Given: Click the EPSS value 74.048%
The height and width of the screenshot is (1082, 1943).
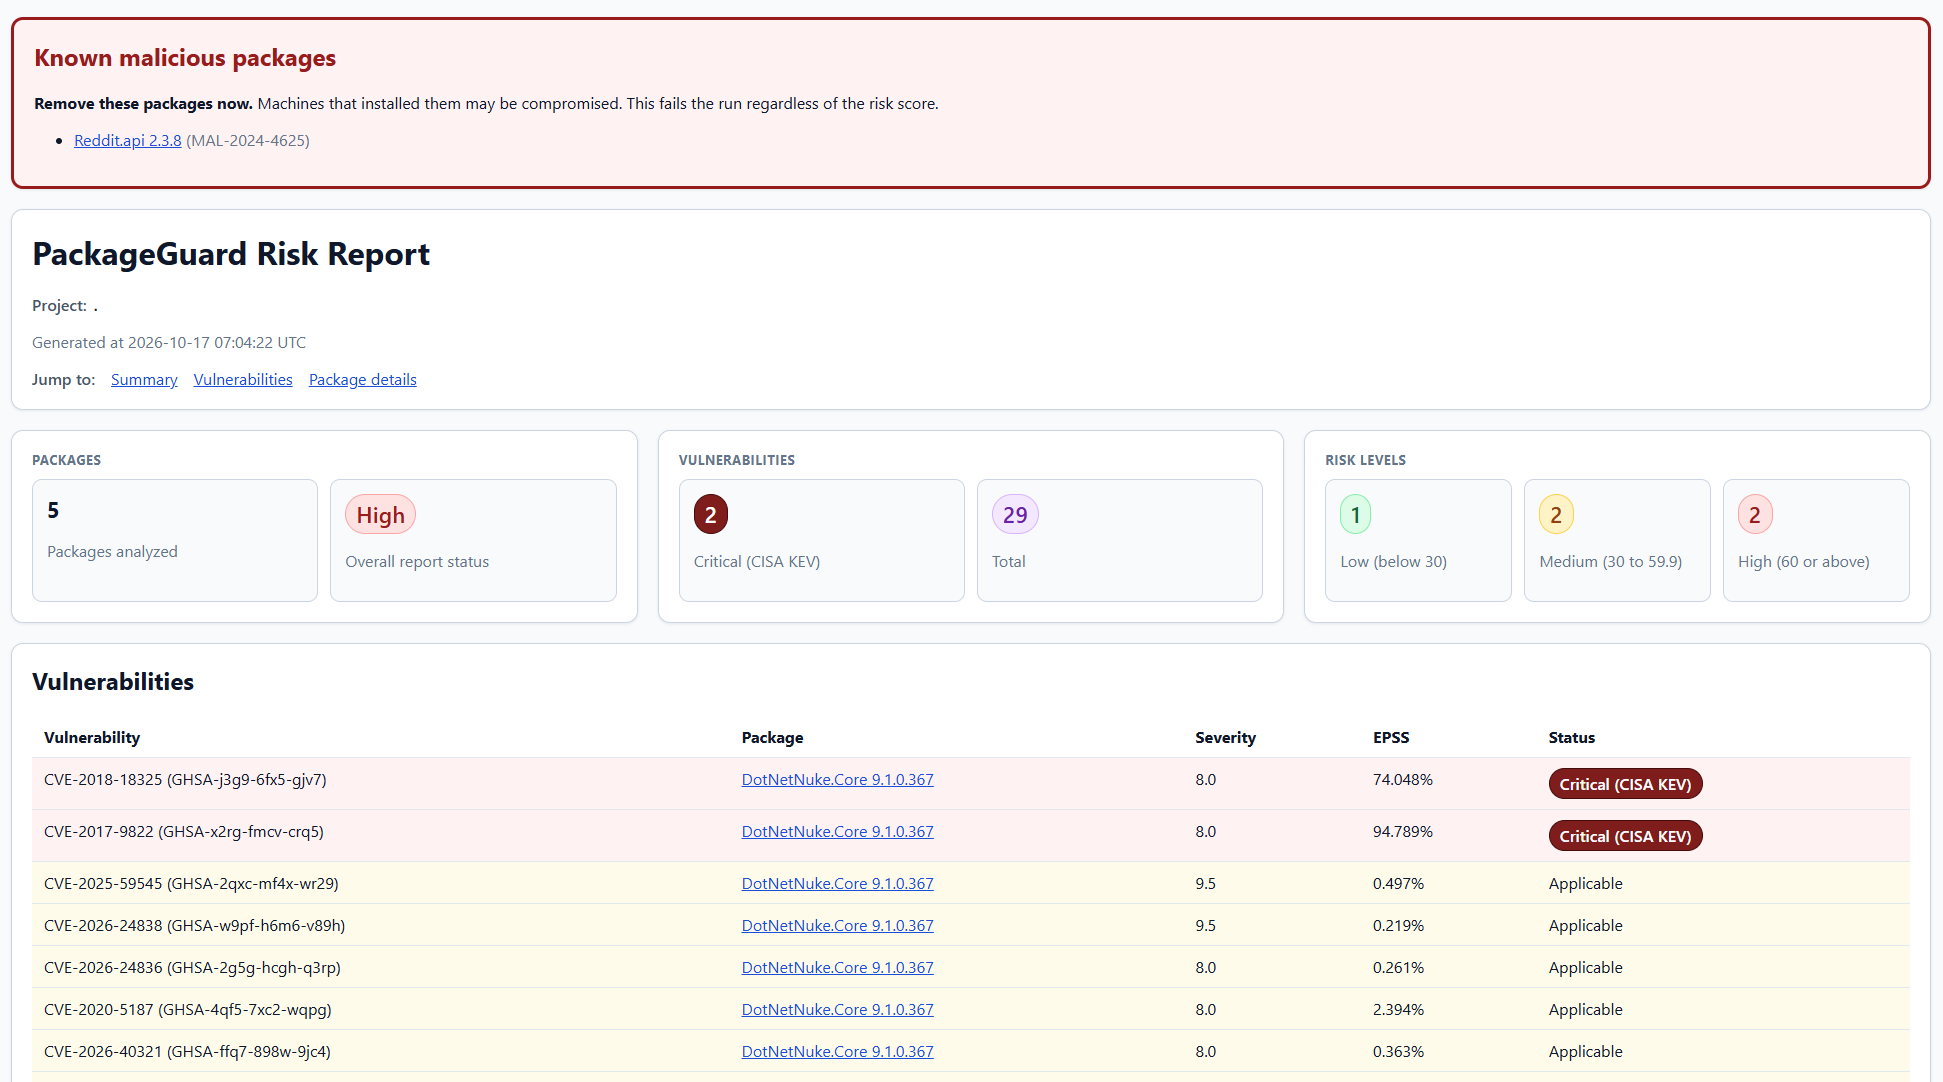Looking at the screenshot, I should click(x=1403, y=780).
